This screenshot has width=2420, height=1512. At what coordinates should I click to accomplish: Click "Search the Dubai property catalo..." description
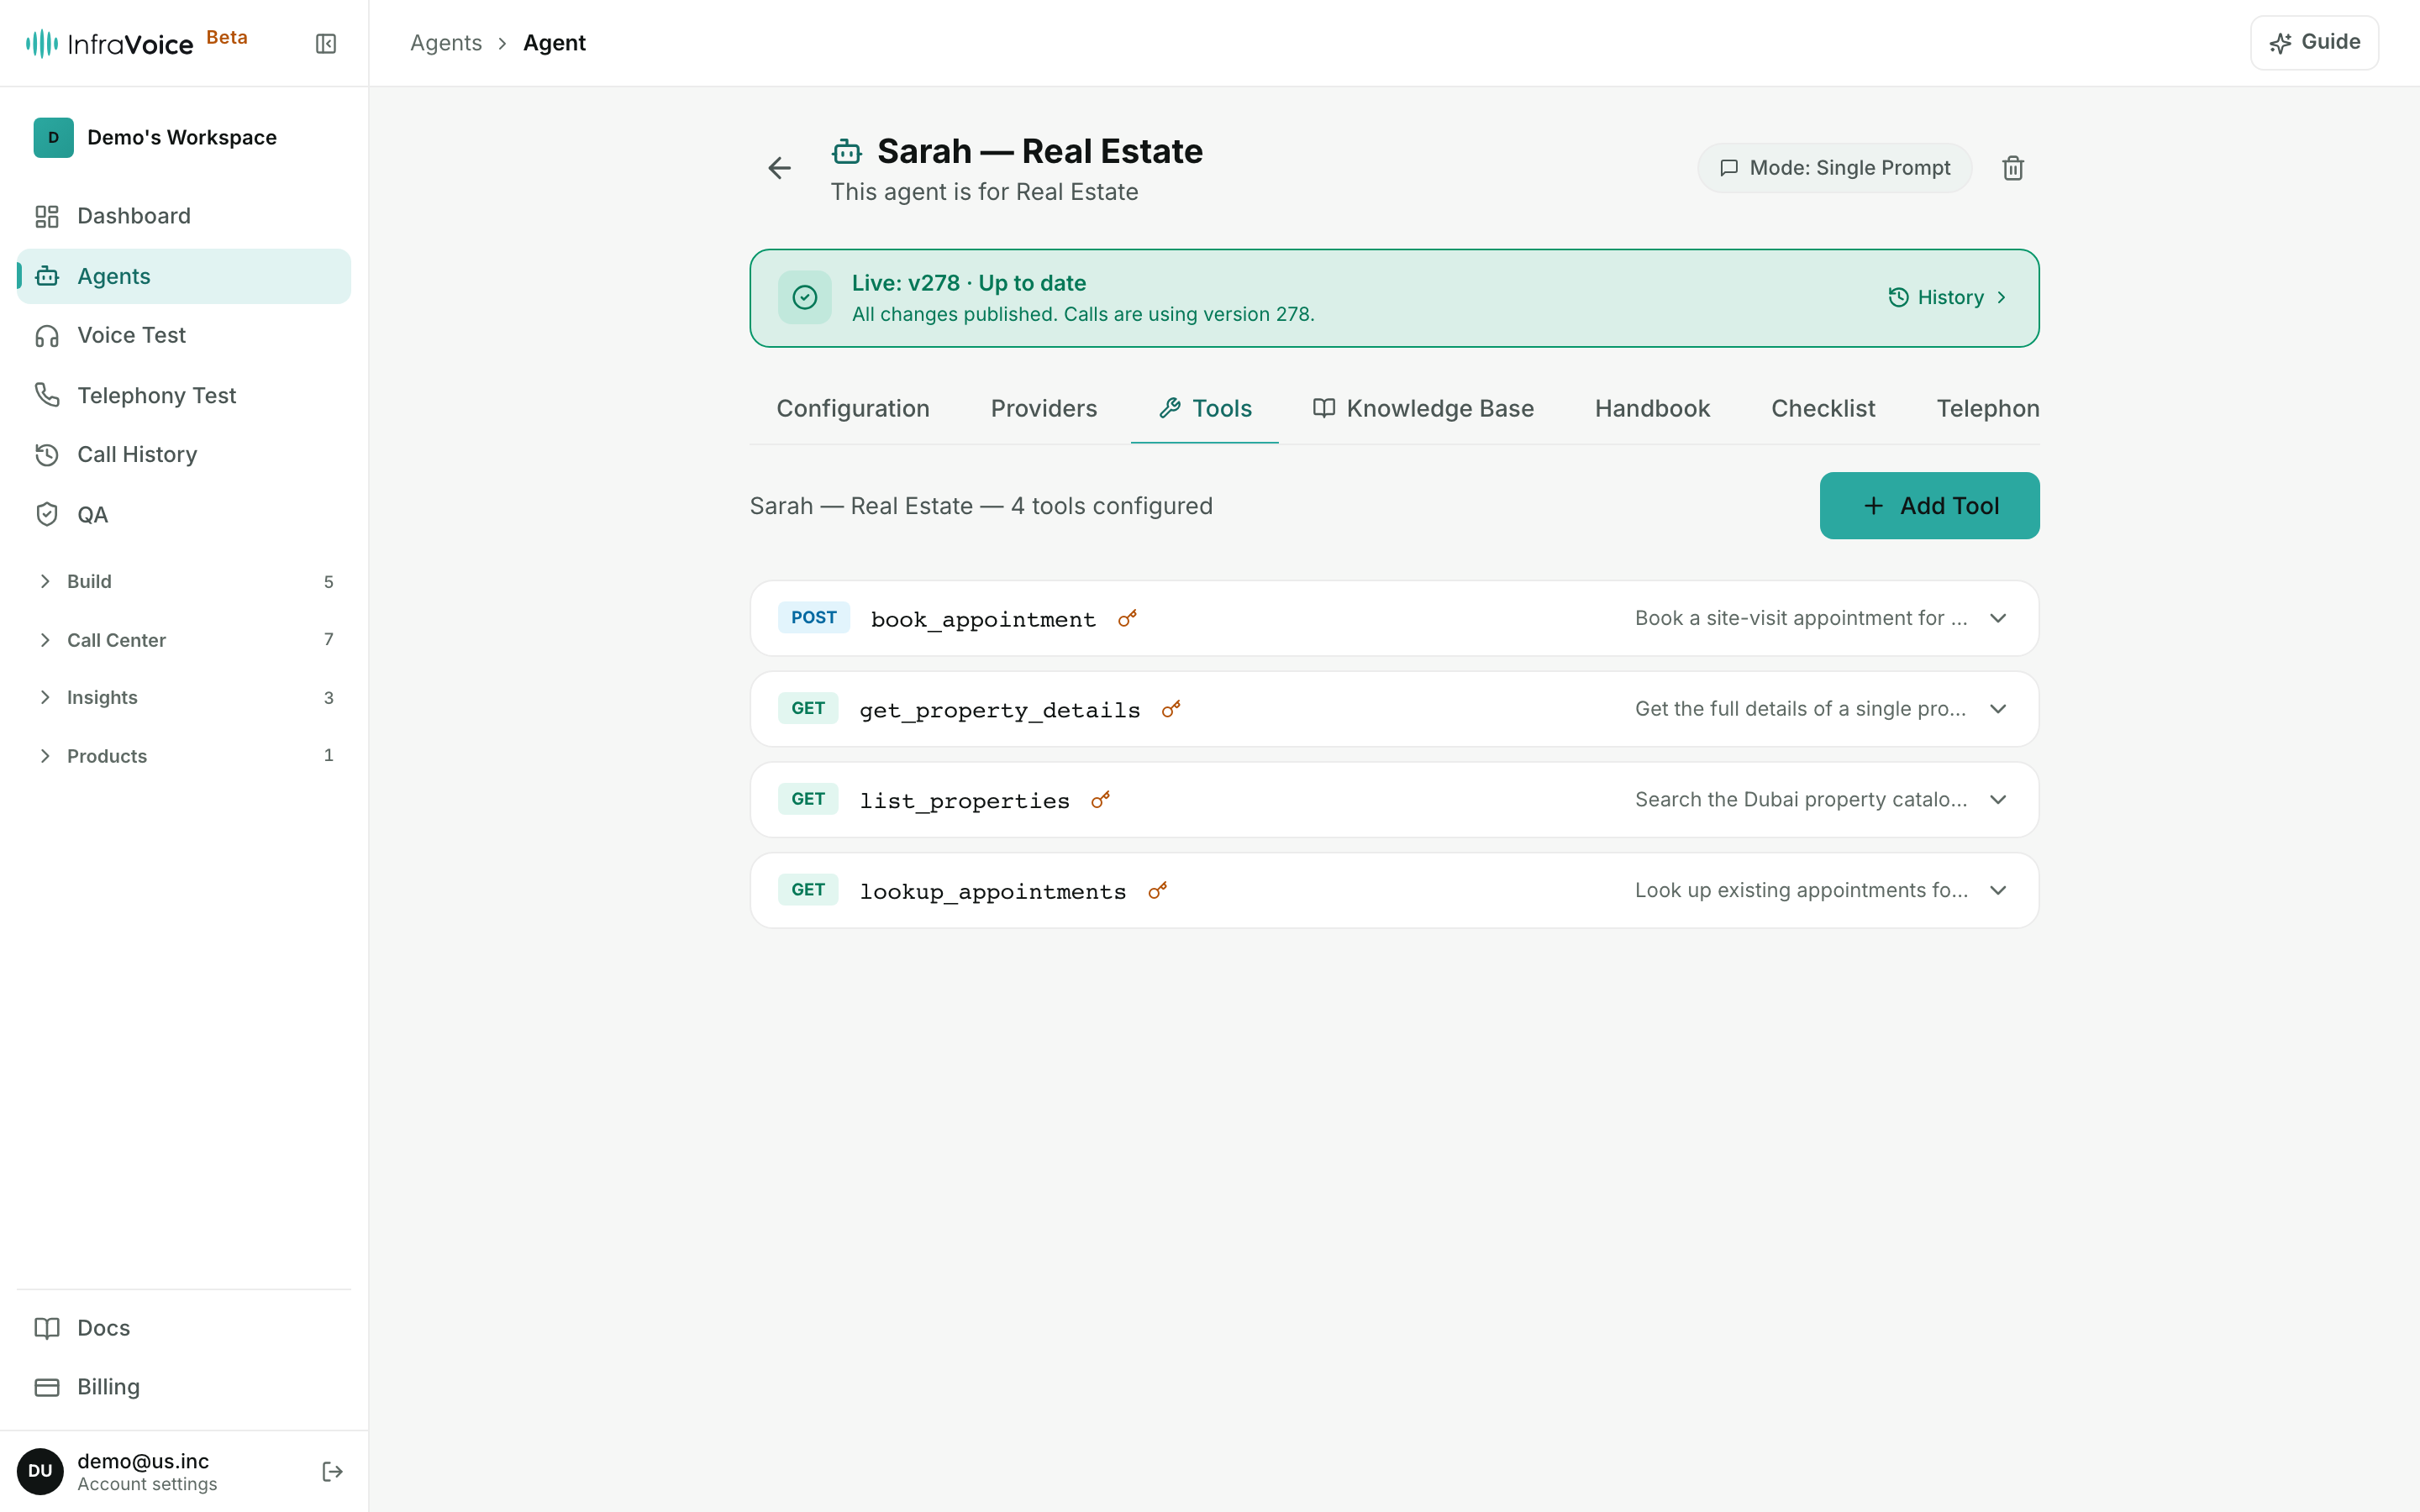1801,800
